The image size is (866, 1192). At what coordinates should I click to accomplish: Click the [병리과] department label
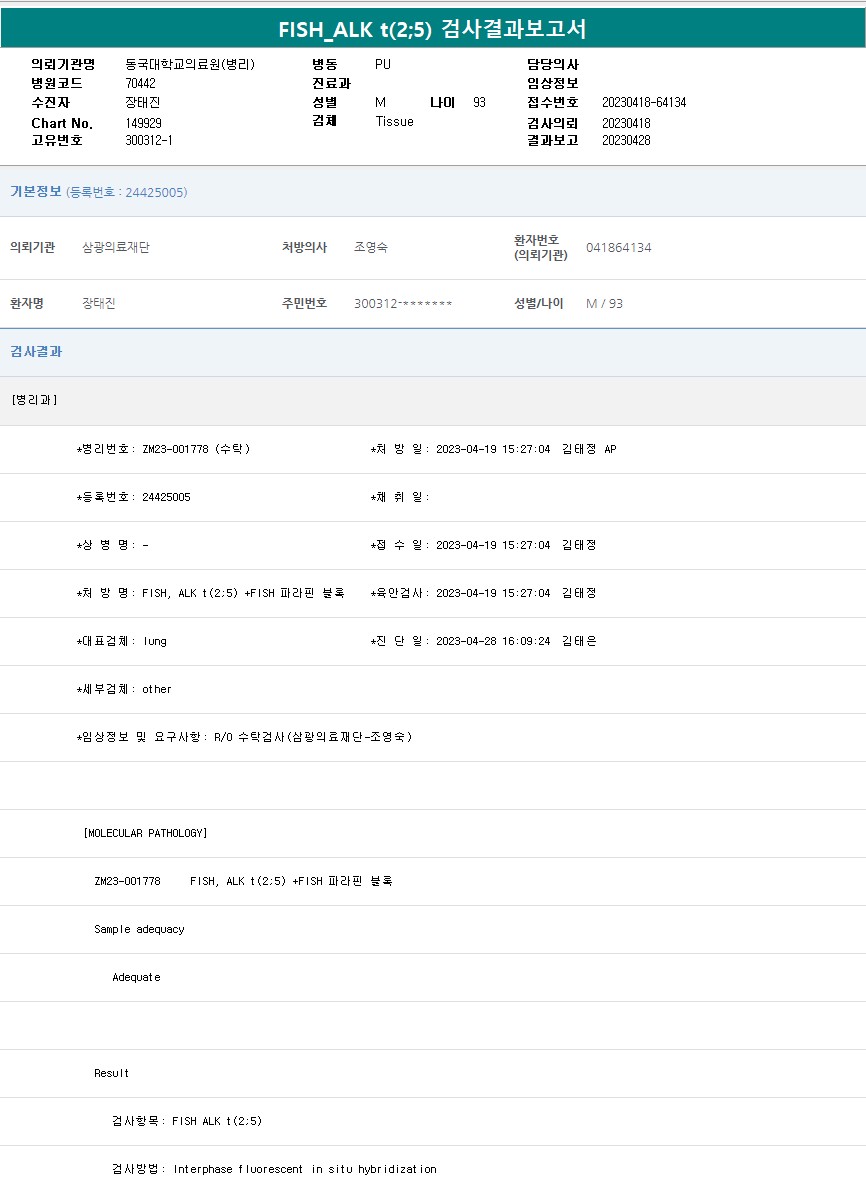tap(35, 400)
